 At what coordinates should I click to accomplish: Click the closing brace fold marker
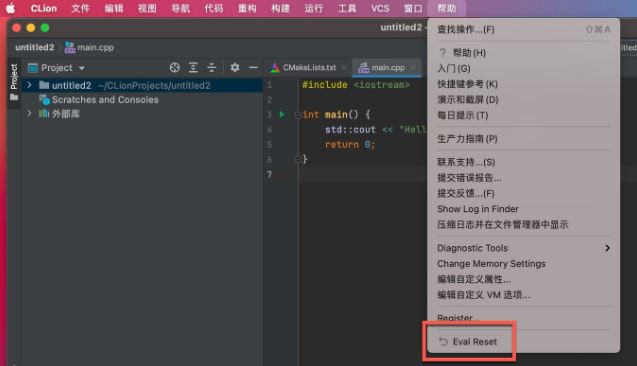point(297,160)
